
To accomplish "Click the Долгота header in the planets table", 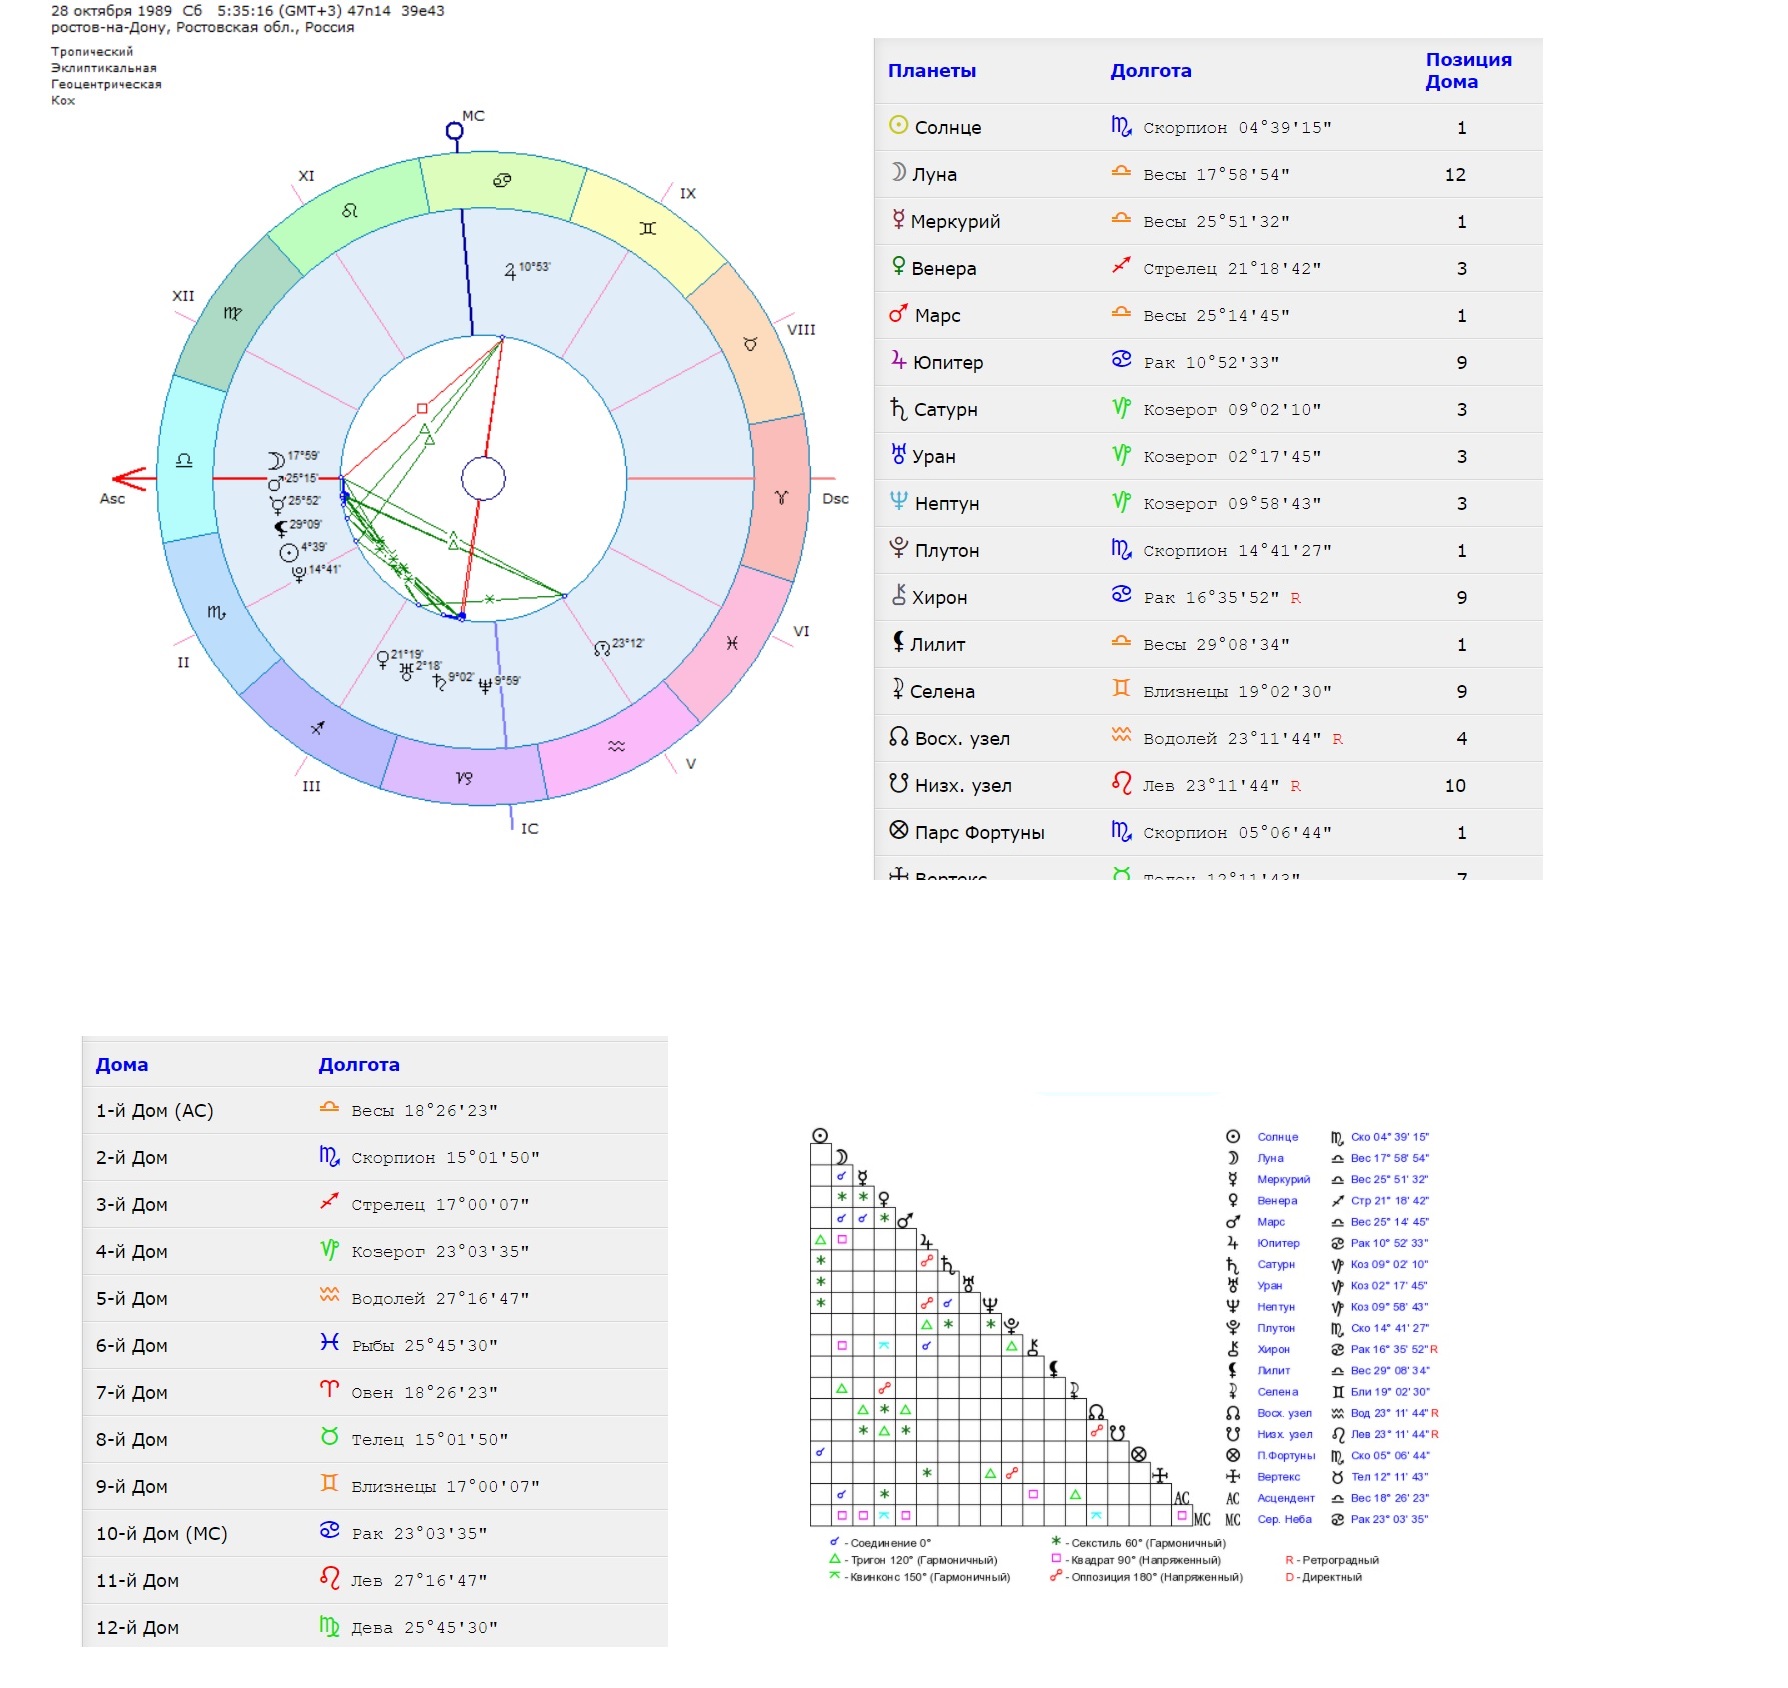I will [x=1151, y=71].
